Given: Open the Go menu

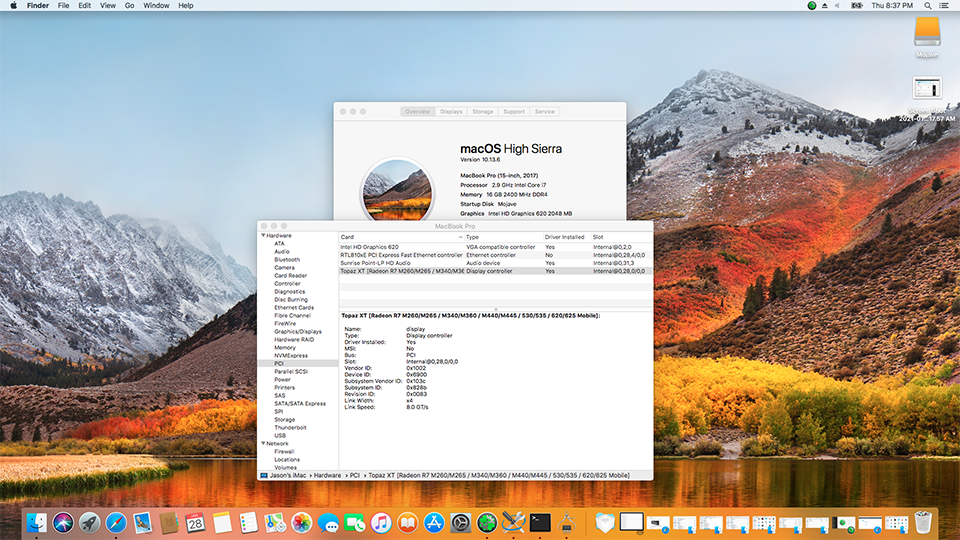Looking at the screenshot, I should coord(130,6).
